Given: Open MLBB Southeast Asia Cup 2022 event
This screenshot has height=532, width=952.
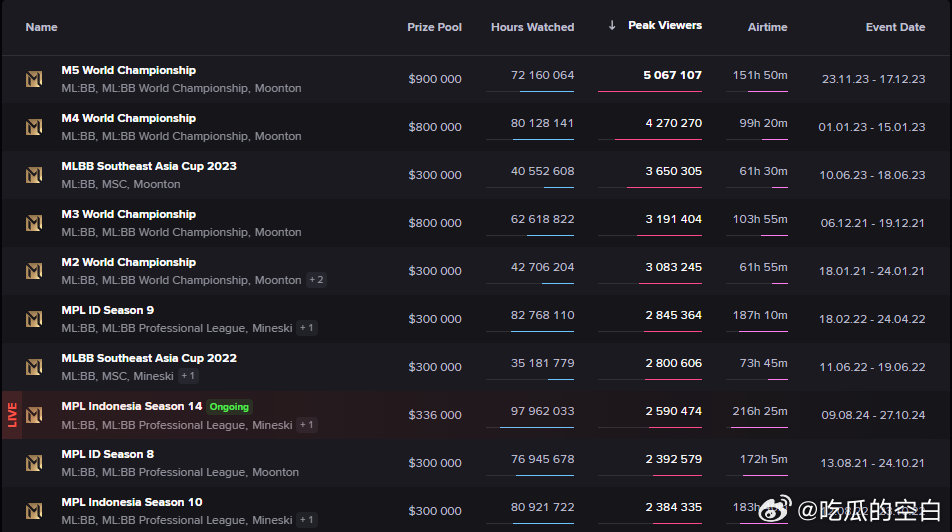Looking at the screenshot, I should click(149, 358).
